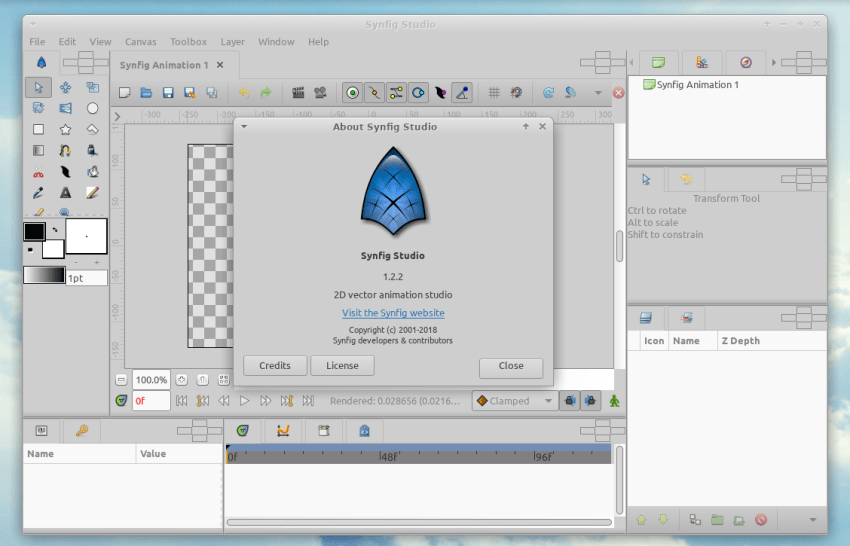The width and height of the screenshot is (850, 546).
Task: Toggle position handles display button
Action: [352, 93]
